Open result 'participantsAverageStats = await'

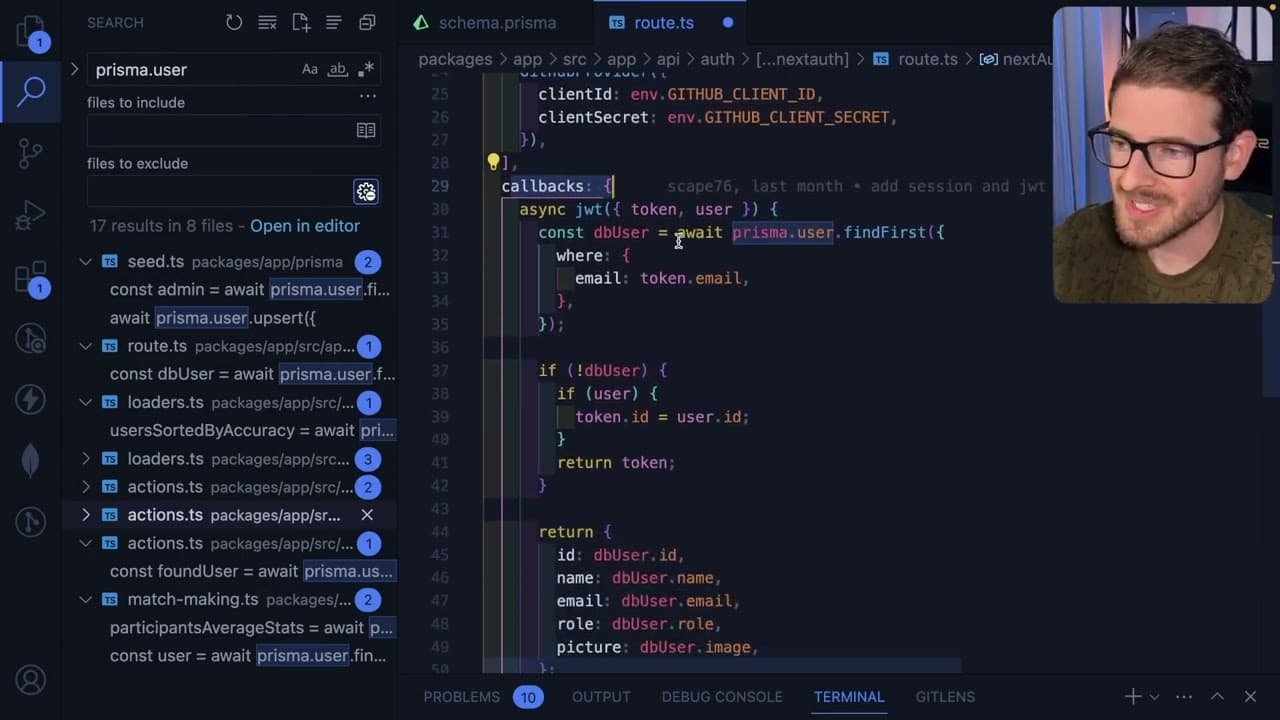point(251,628)
